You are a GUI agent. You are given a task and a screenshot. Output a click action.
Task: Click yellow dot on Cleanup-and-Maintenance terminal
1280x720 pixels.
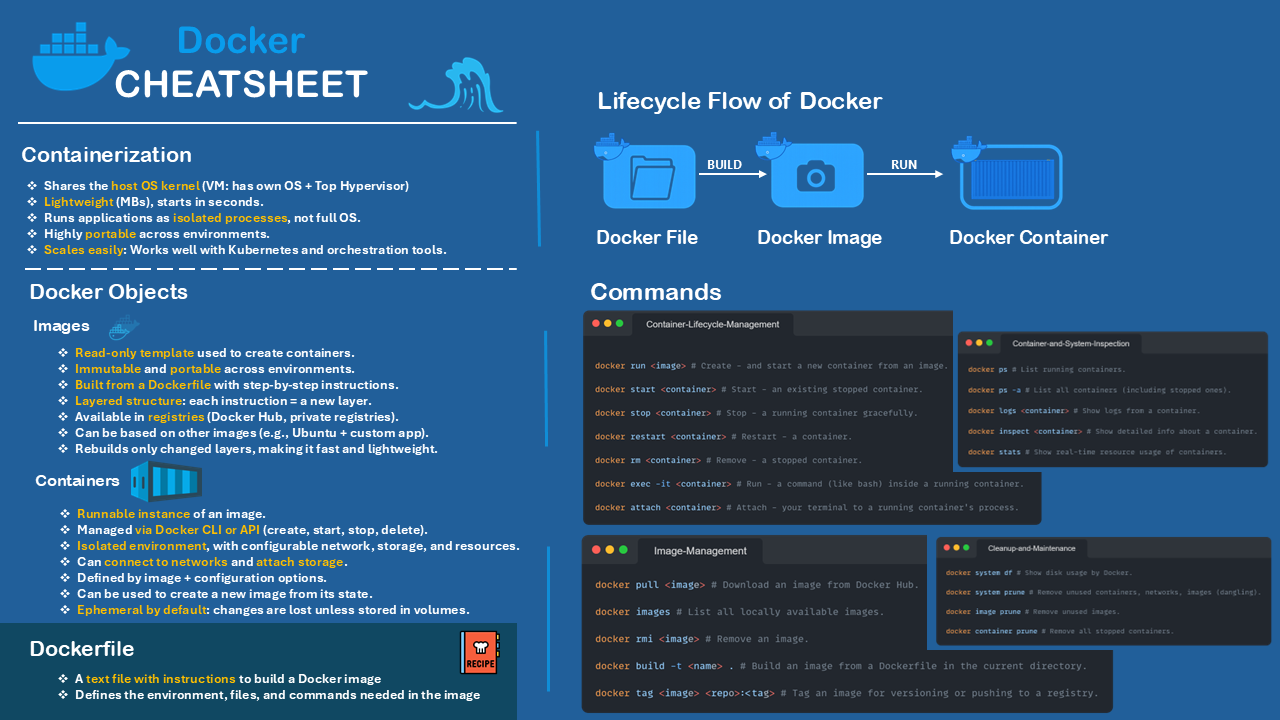(x=956, y=547)
